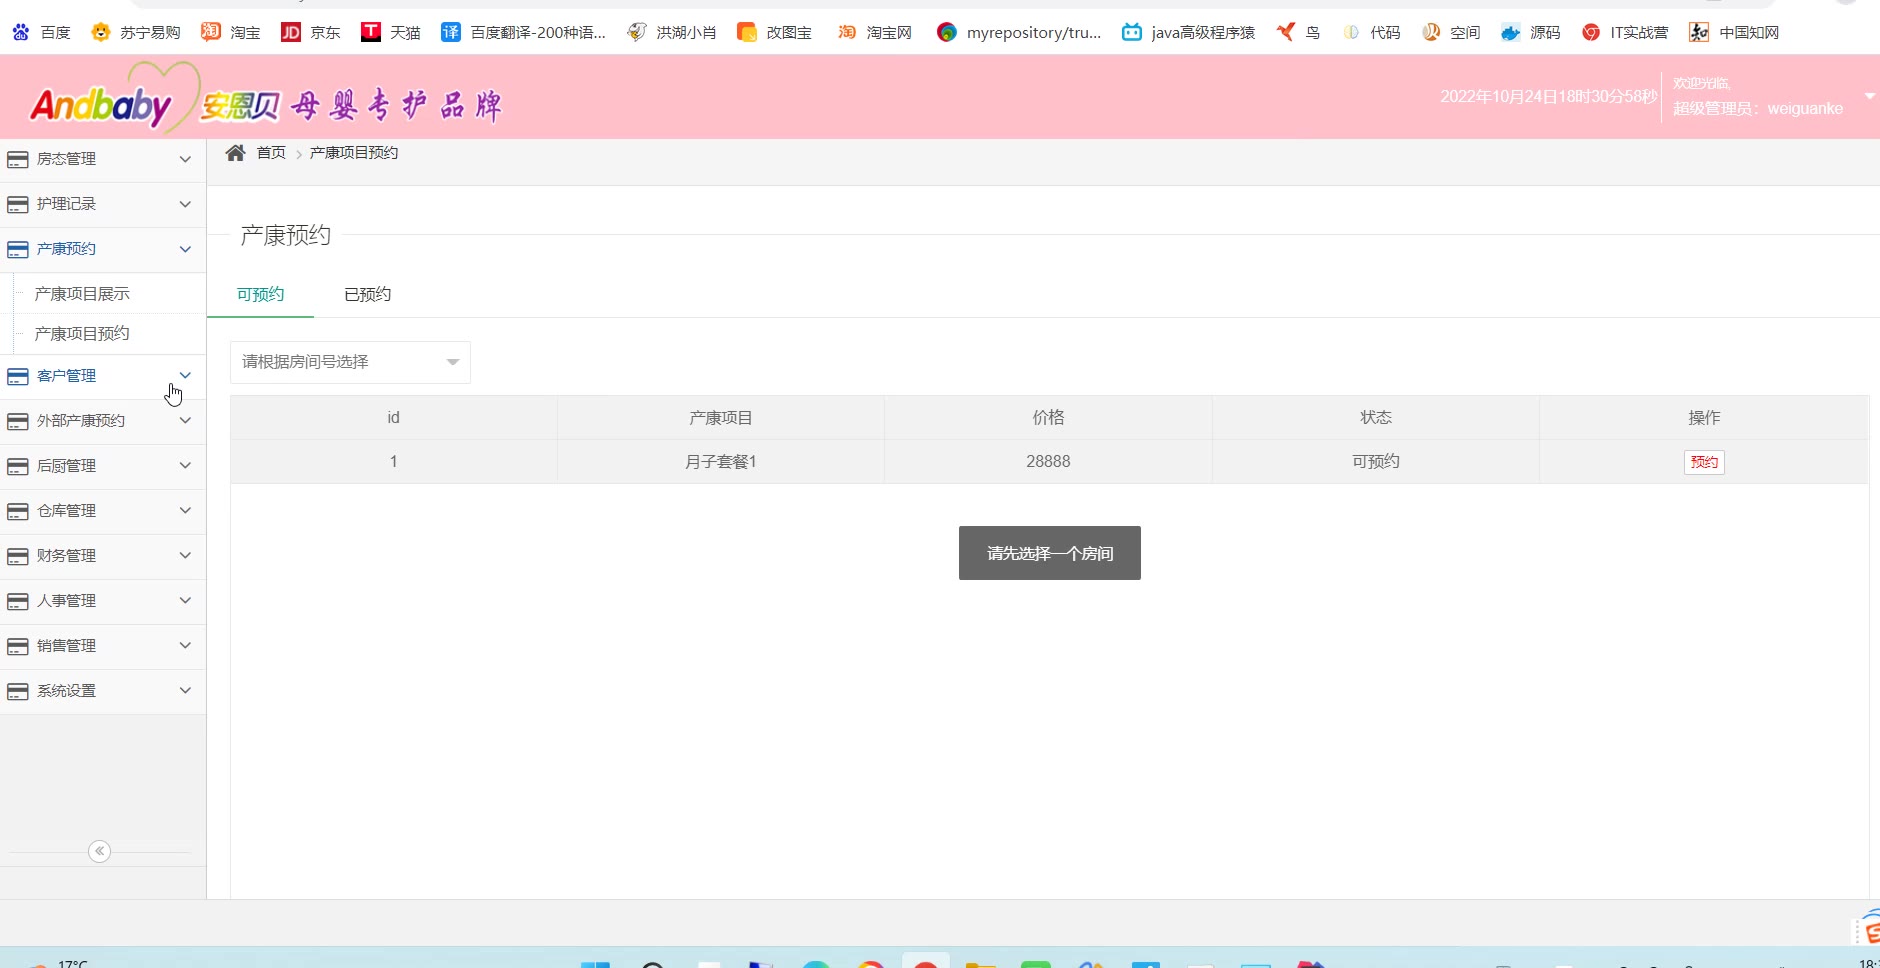Open the 人事管理 menu label

pyautogui.click(x=67, y=601)
